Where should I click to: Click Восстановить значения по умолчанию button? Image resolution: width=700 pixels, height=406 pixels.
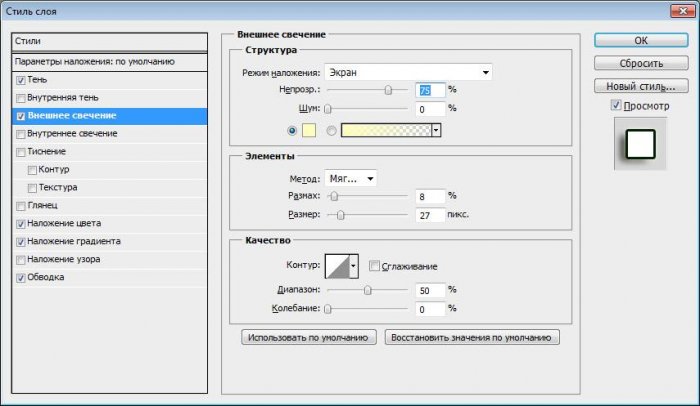pyautogui.click(x=472, y=338)
